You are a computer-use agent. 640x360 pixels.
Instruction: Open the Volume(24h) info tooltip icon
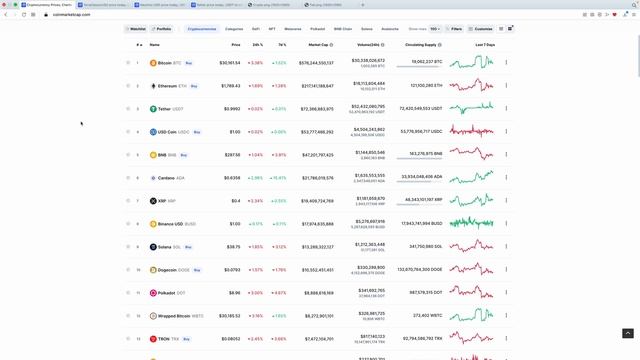(382, 45)
